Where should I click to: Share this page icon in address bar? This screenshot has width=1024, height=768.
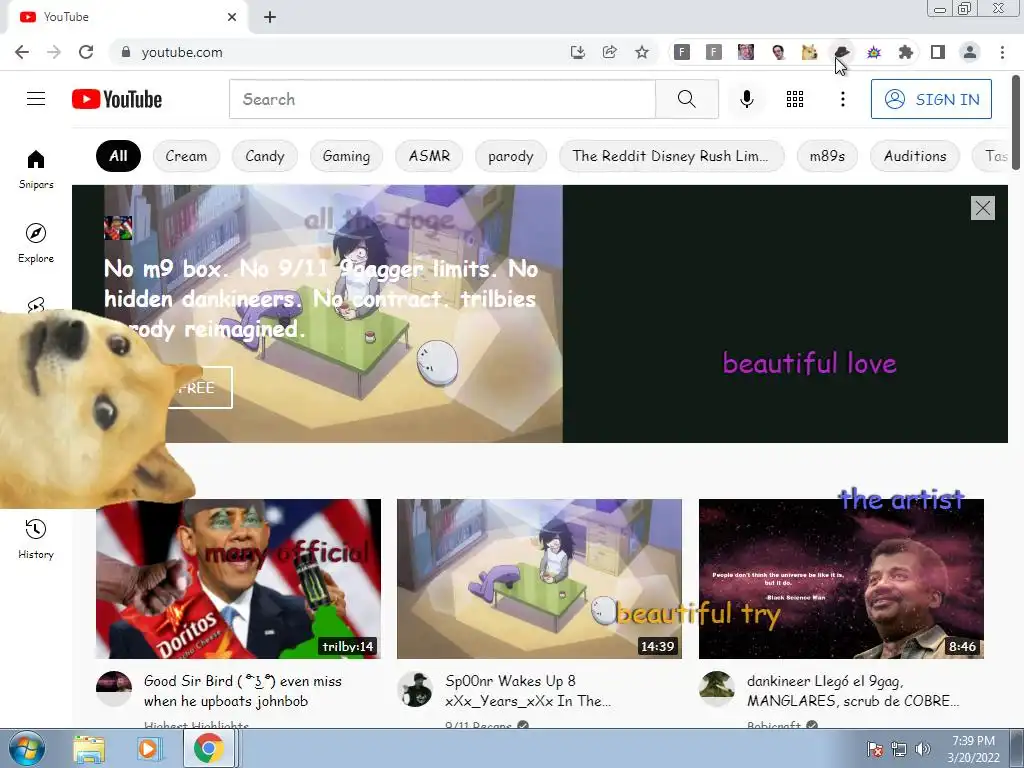pyautogui.click(x=609, y=52)
